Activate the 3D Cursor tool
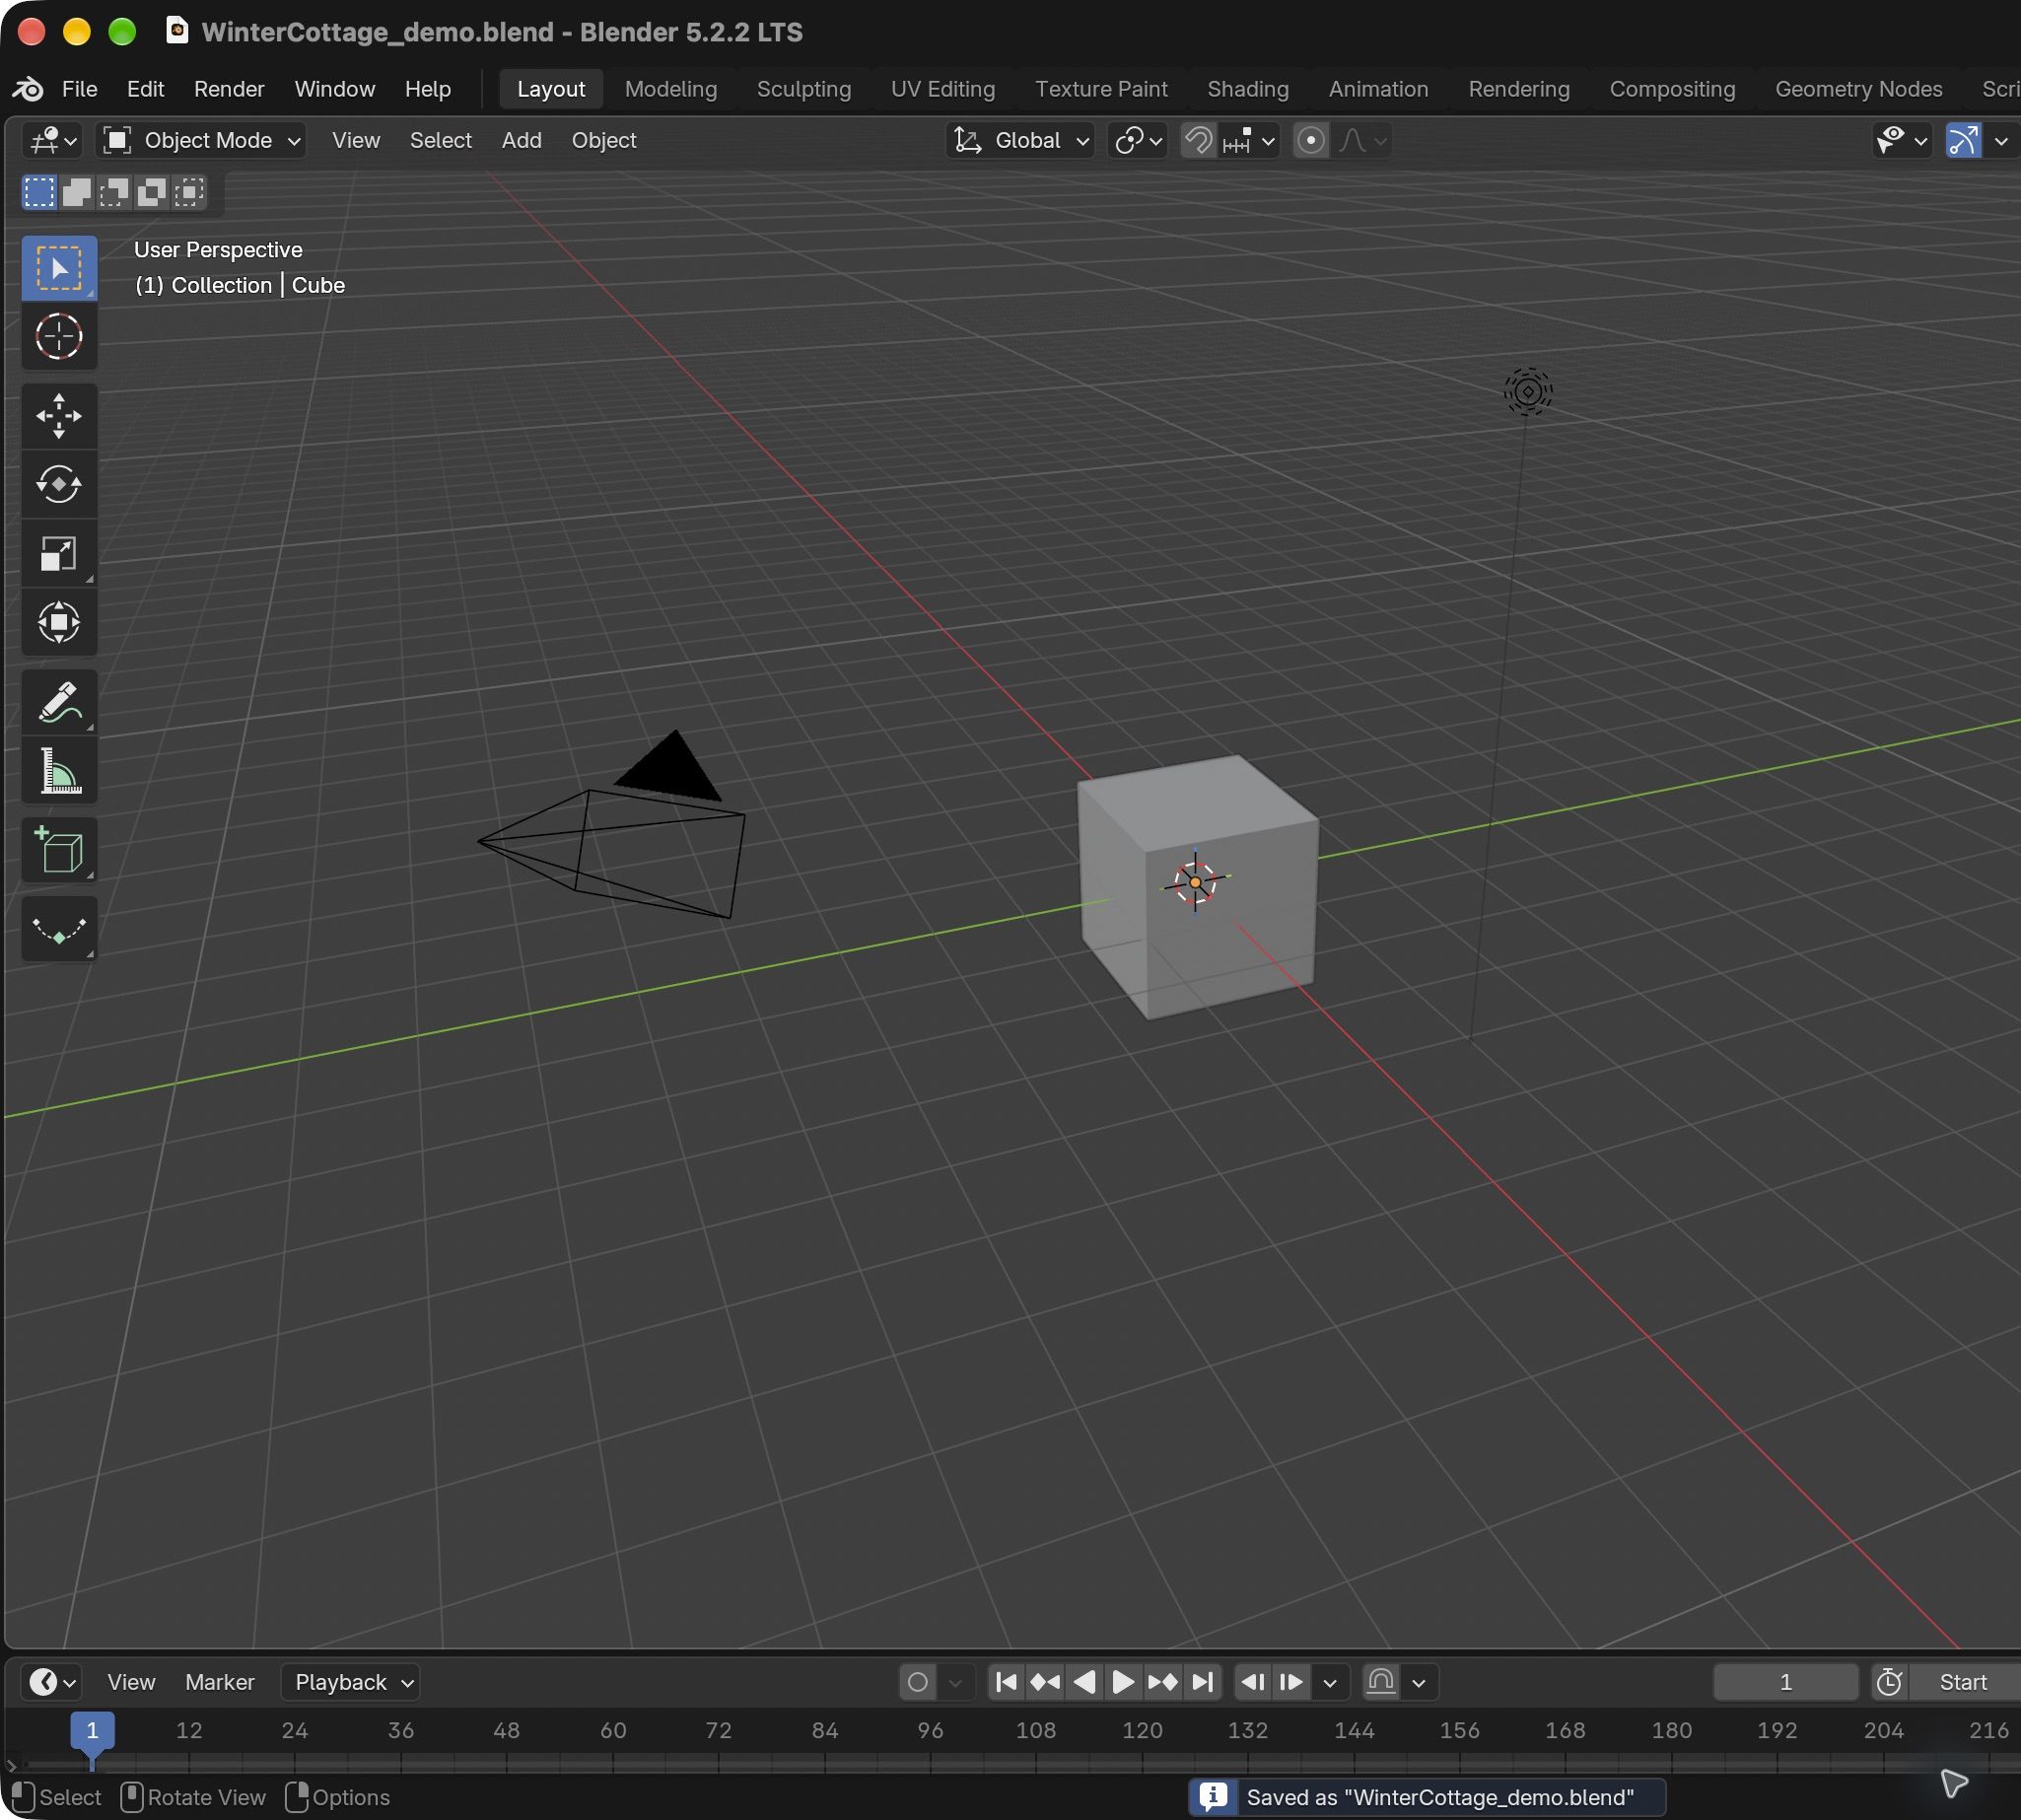Image resolution: width=2021 pixels, height=1820 pixels. [59, 337]
